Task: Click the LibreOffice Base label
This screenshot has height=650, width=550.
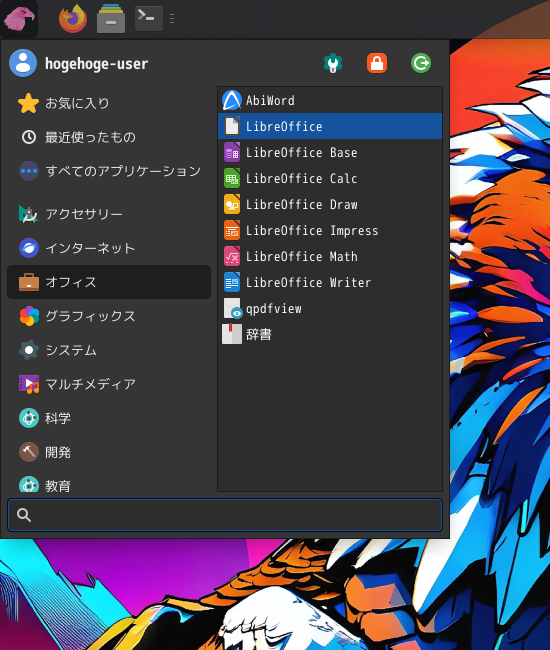Action: (x=302, y=153)
